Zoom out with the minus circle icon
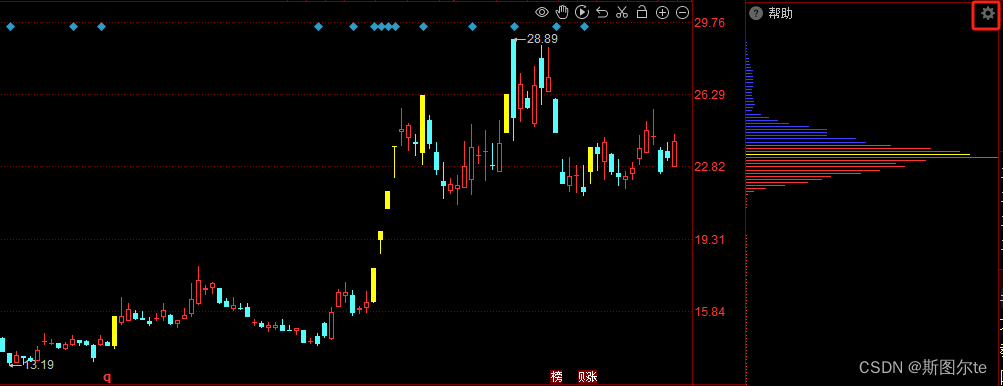The image size is (1003, 386). coord(683,12)
